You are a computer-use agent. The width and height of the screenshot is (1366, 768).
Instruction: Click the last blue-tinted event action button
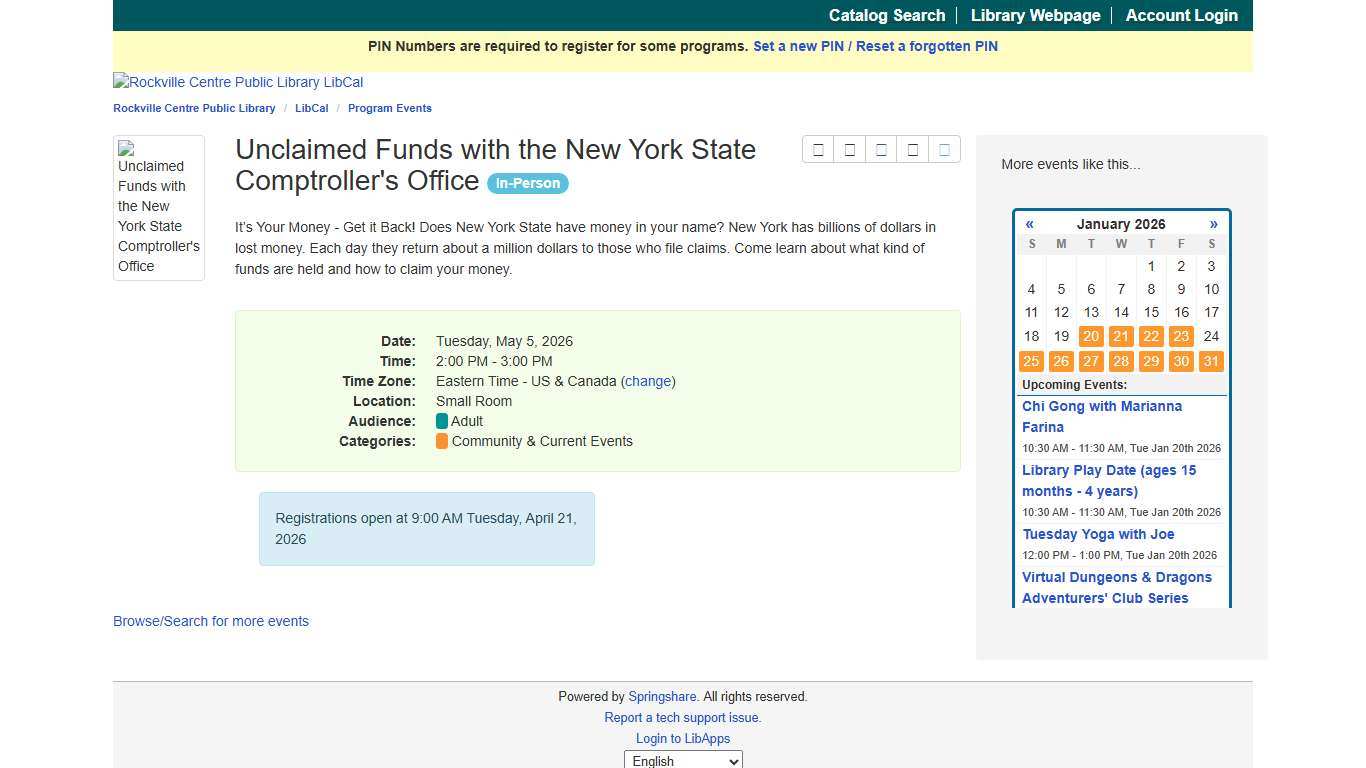[x=944, y=150]
